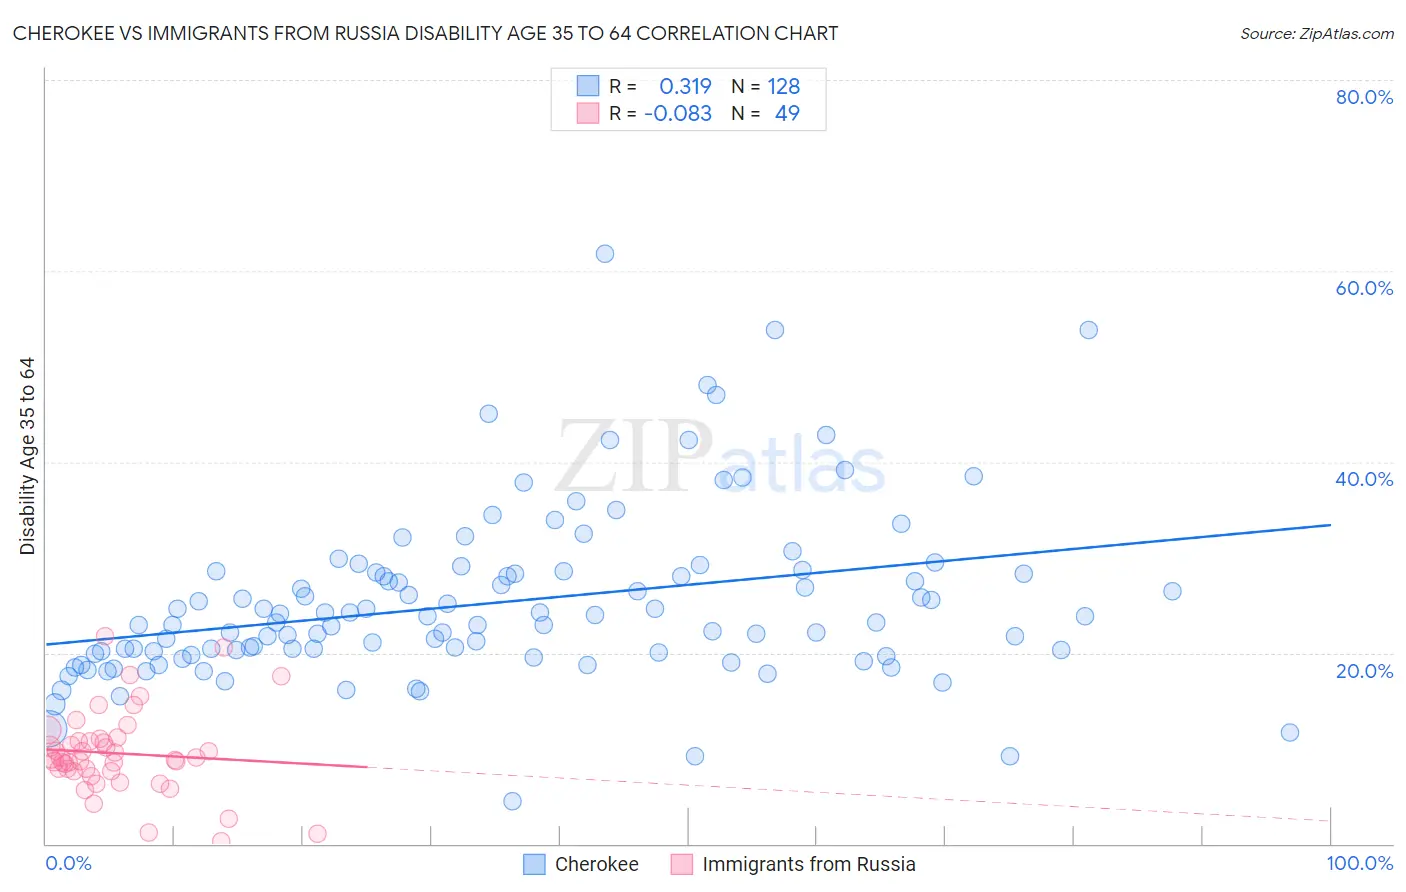
Task: Click the right end of blue trend line
Action: (x=1330, y=524)
